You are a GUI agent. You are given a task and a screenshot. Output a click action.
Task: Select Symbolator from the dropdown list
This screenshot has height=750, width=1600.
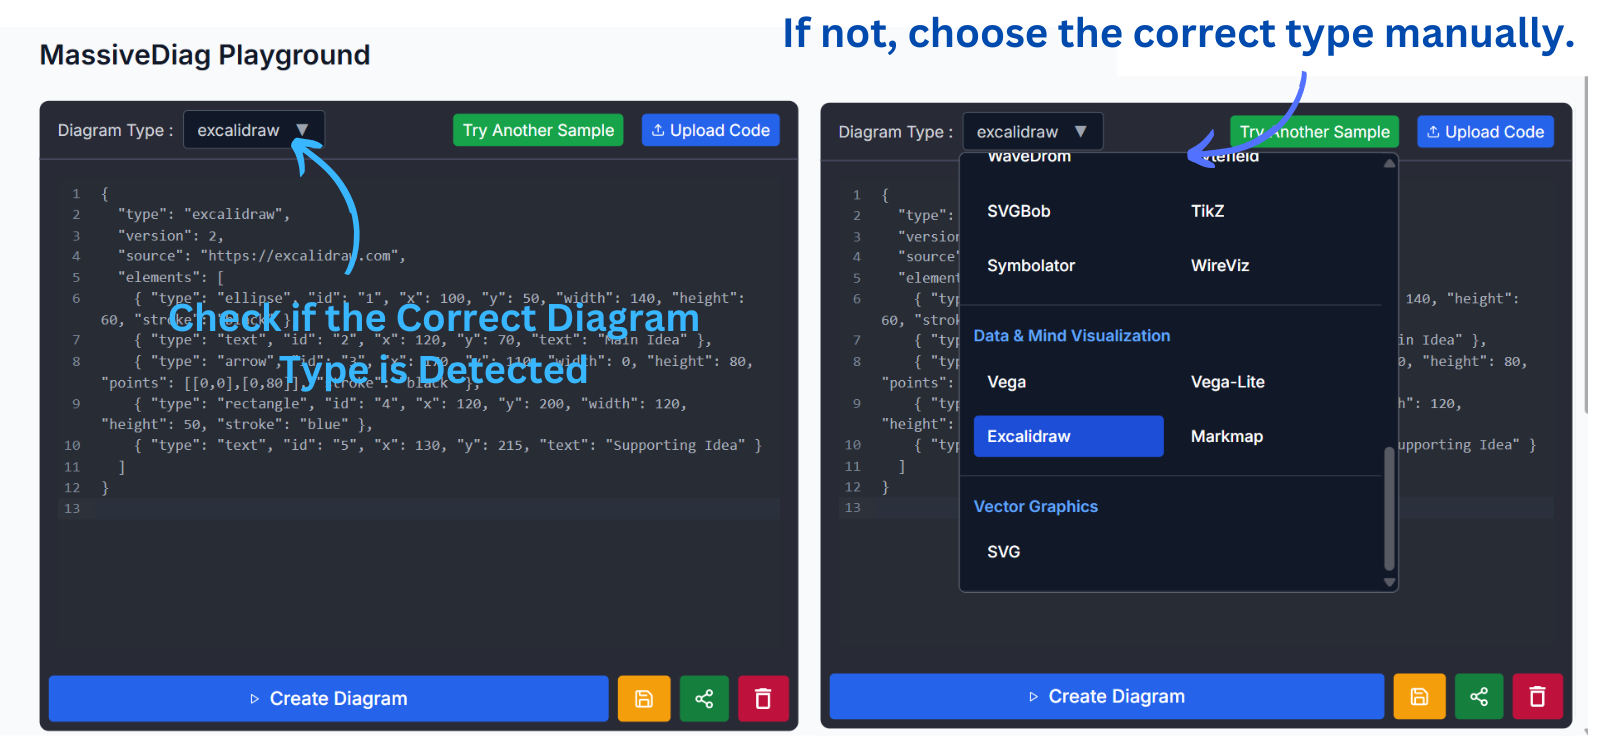point(1030,265)
